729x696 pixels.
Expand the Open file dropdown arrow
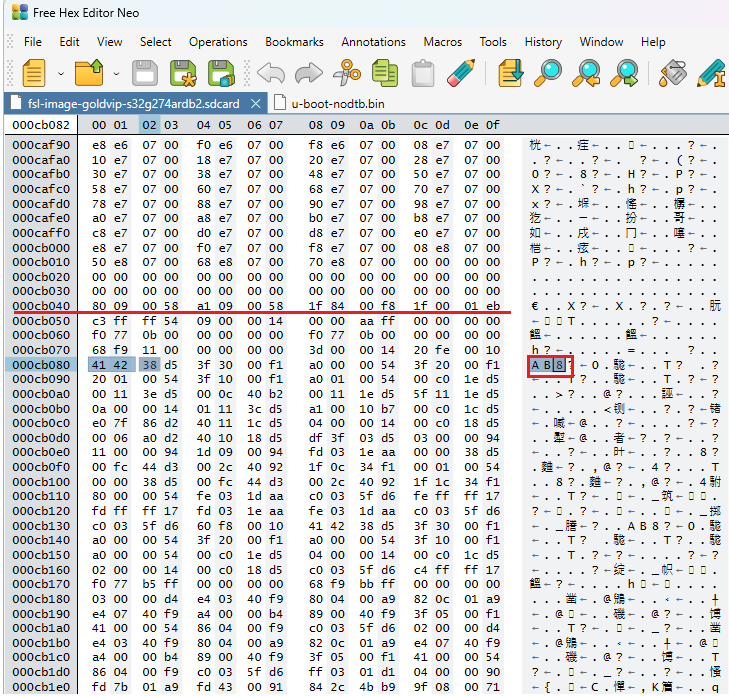click(x=116, y=73)
